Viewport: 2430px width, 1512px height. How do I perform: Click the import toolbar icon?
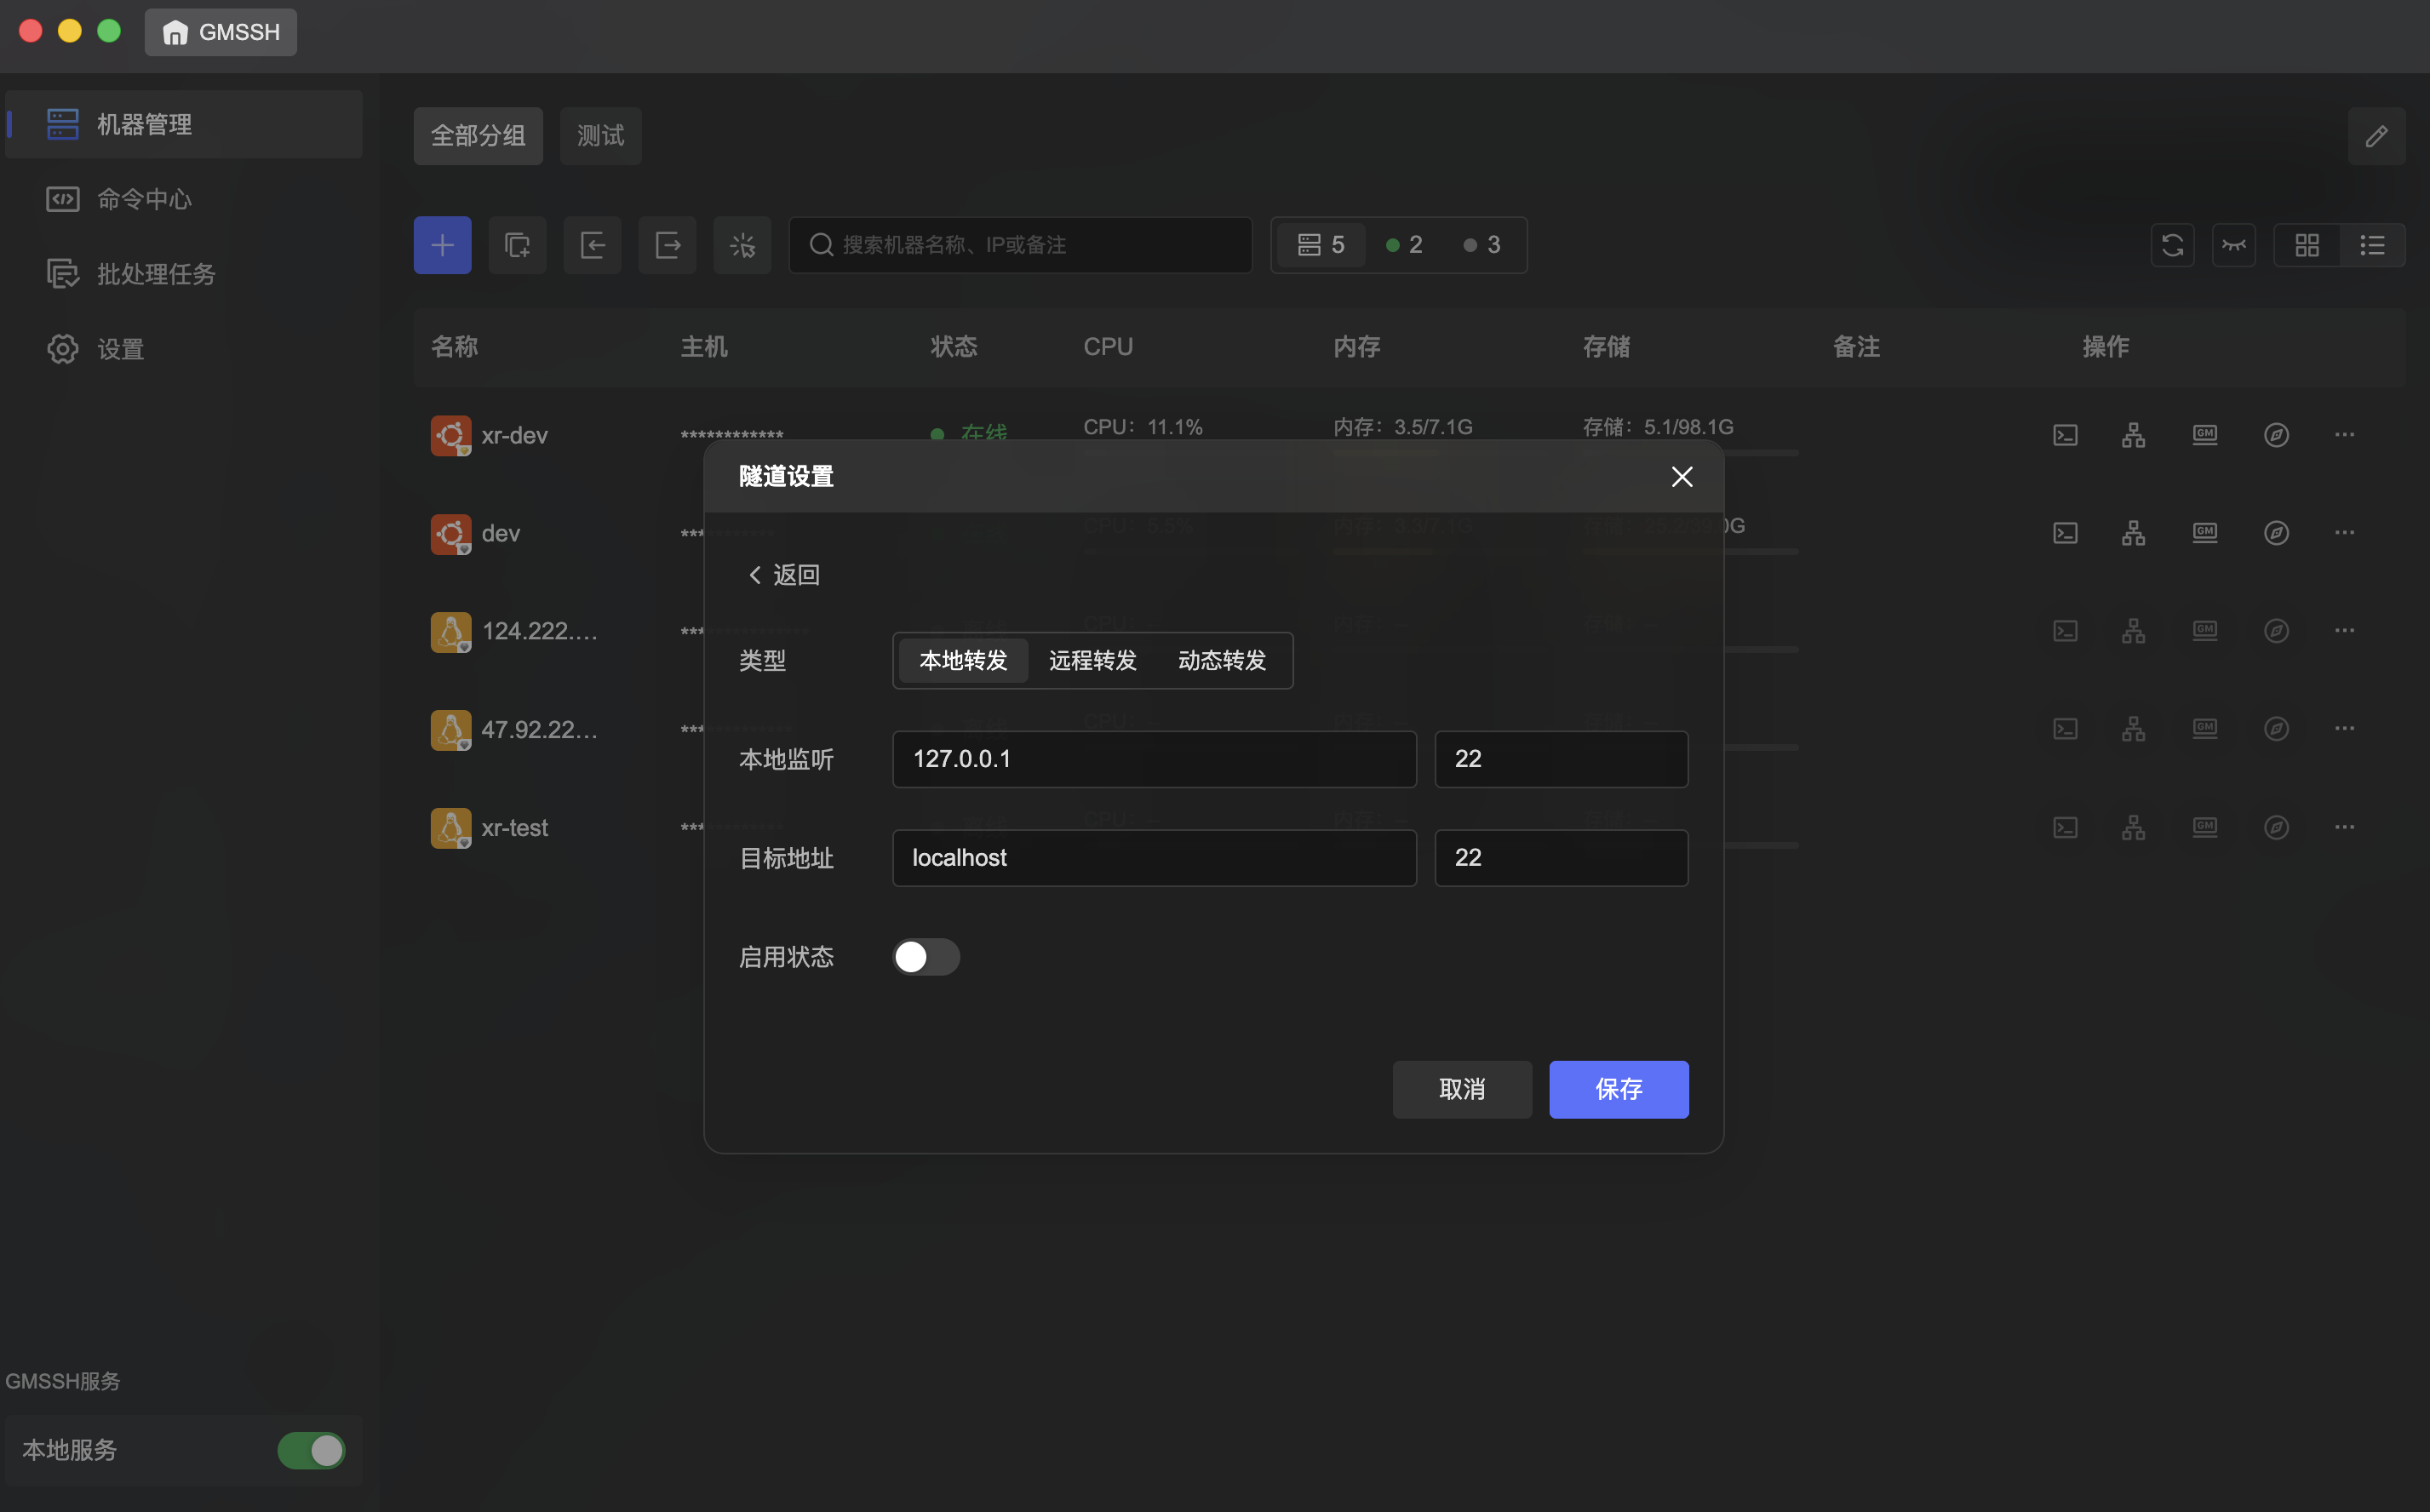coord(592,245)
